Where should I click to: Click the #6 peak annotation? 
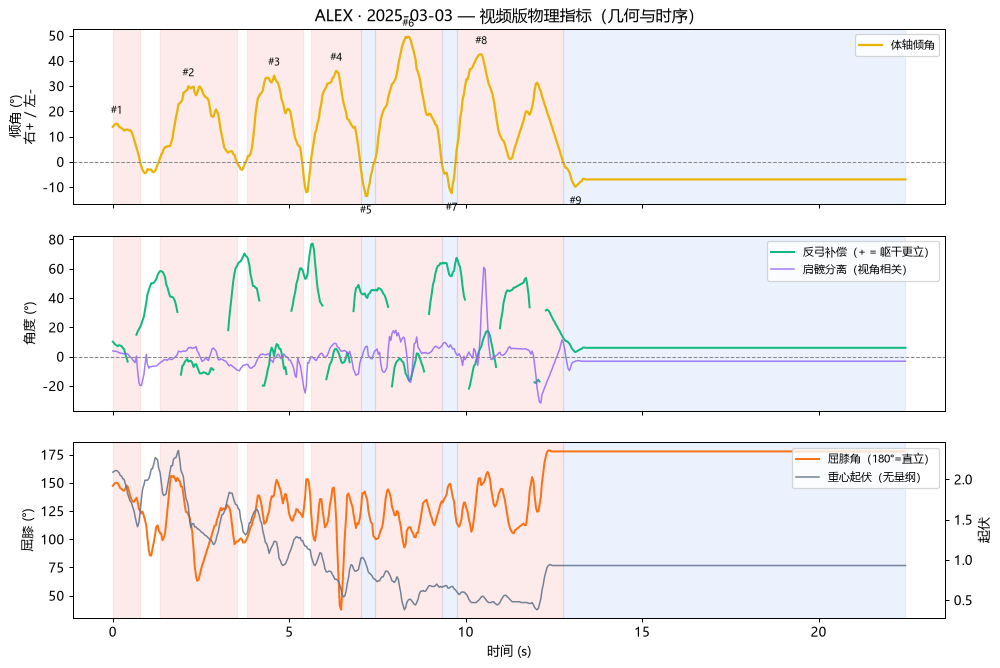(x=408, y=22)
